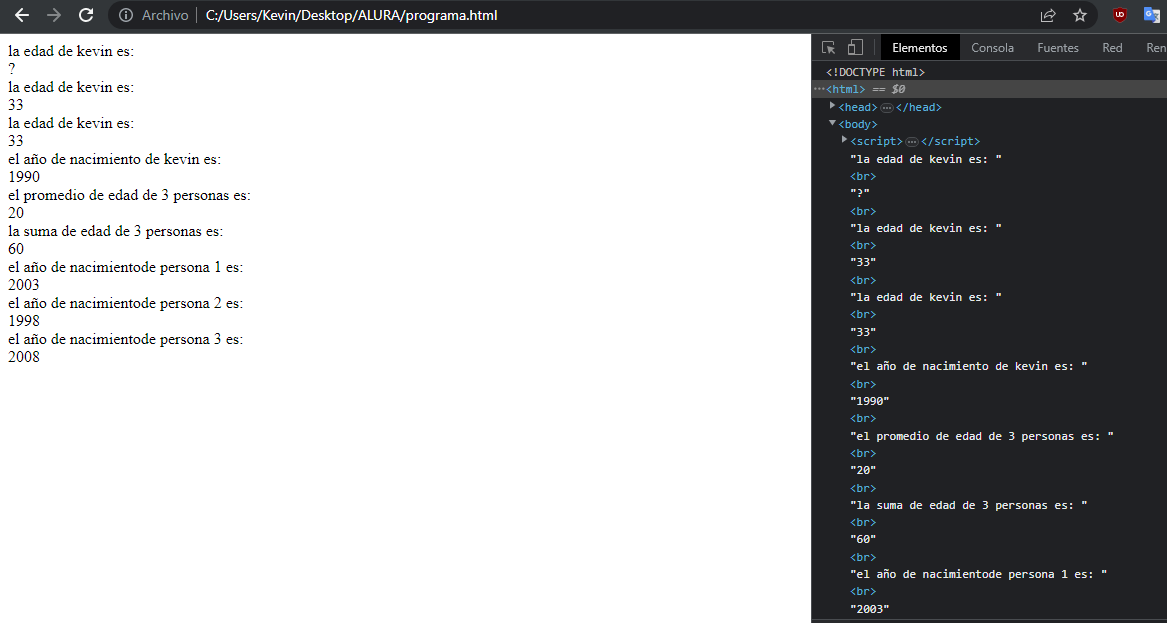Click page text "la suma de edad de 3 personas es:"
1167x623 pixels.
(x=116, y=231)
